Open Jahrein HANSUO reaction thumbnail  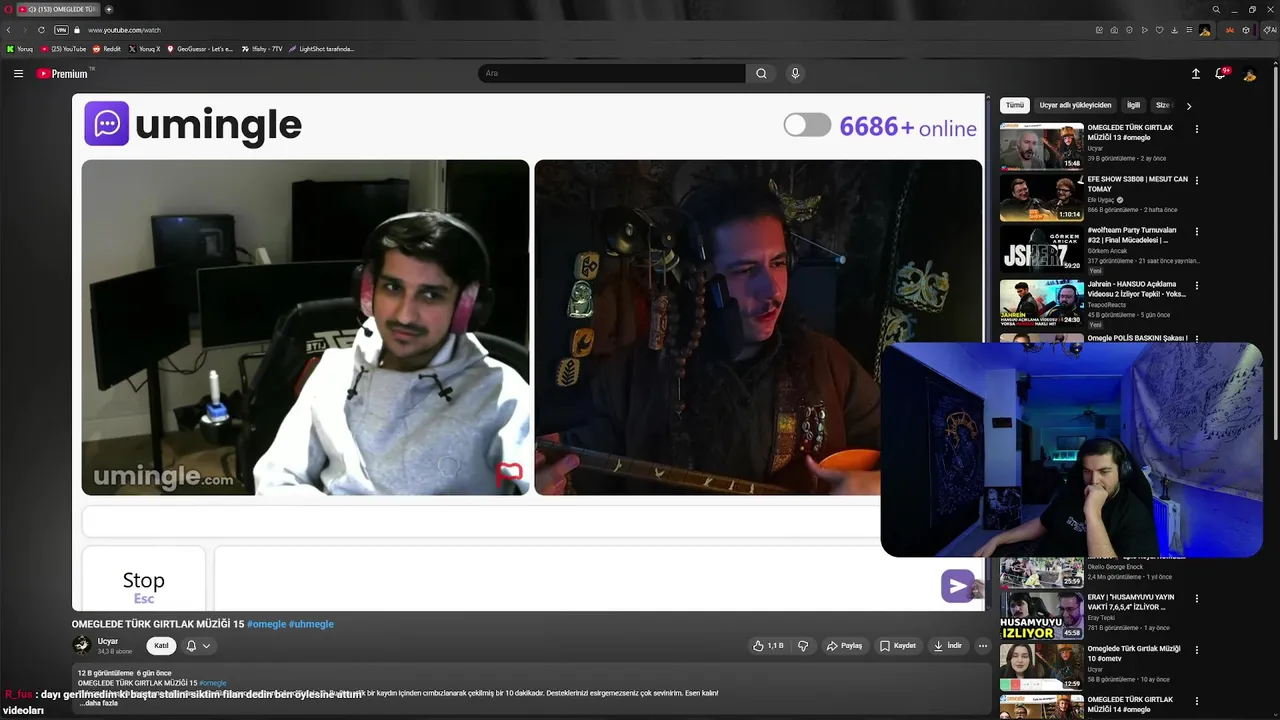pos(1042,302)
